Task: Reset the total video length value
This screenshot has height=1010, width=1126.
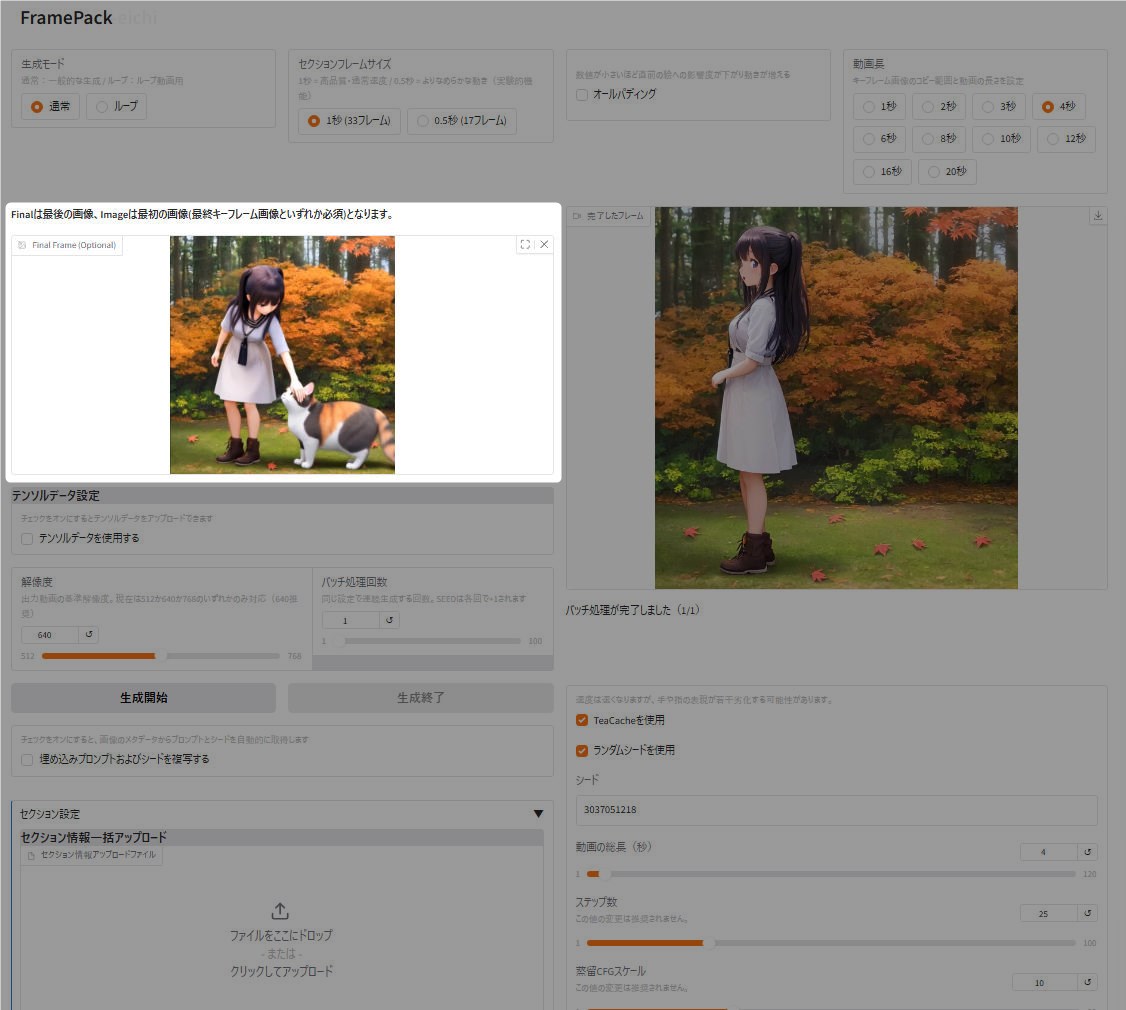Action: click(1088, 852)
